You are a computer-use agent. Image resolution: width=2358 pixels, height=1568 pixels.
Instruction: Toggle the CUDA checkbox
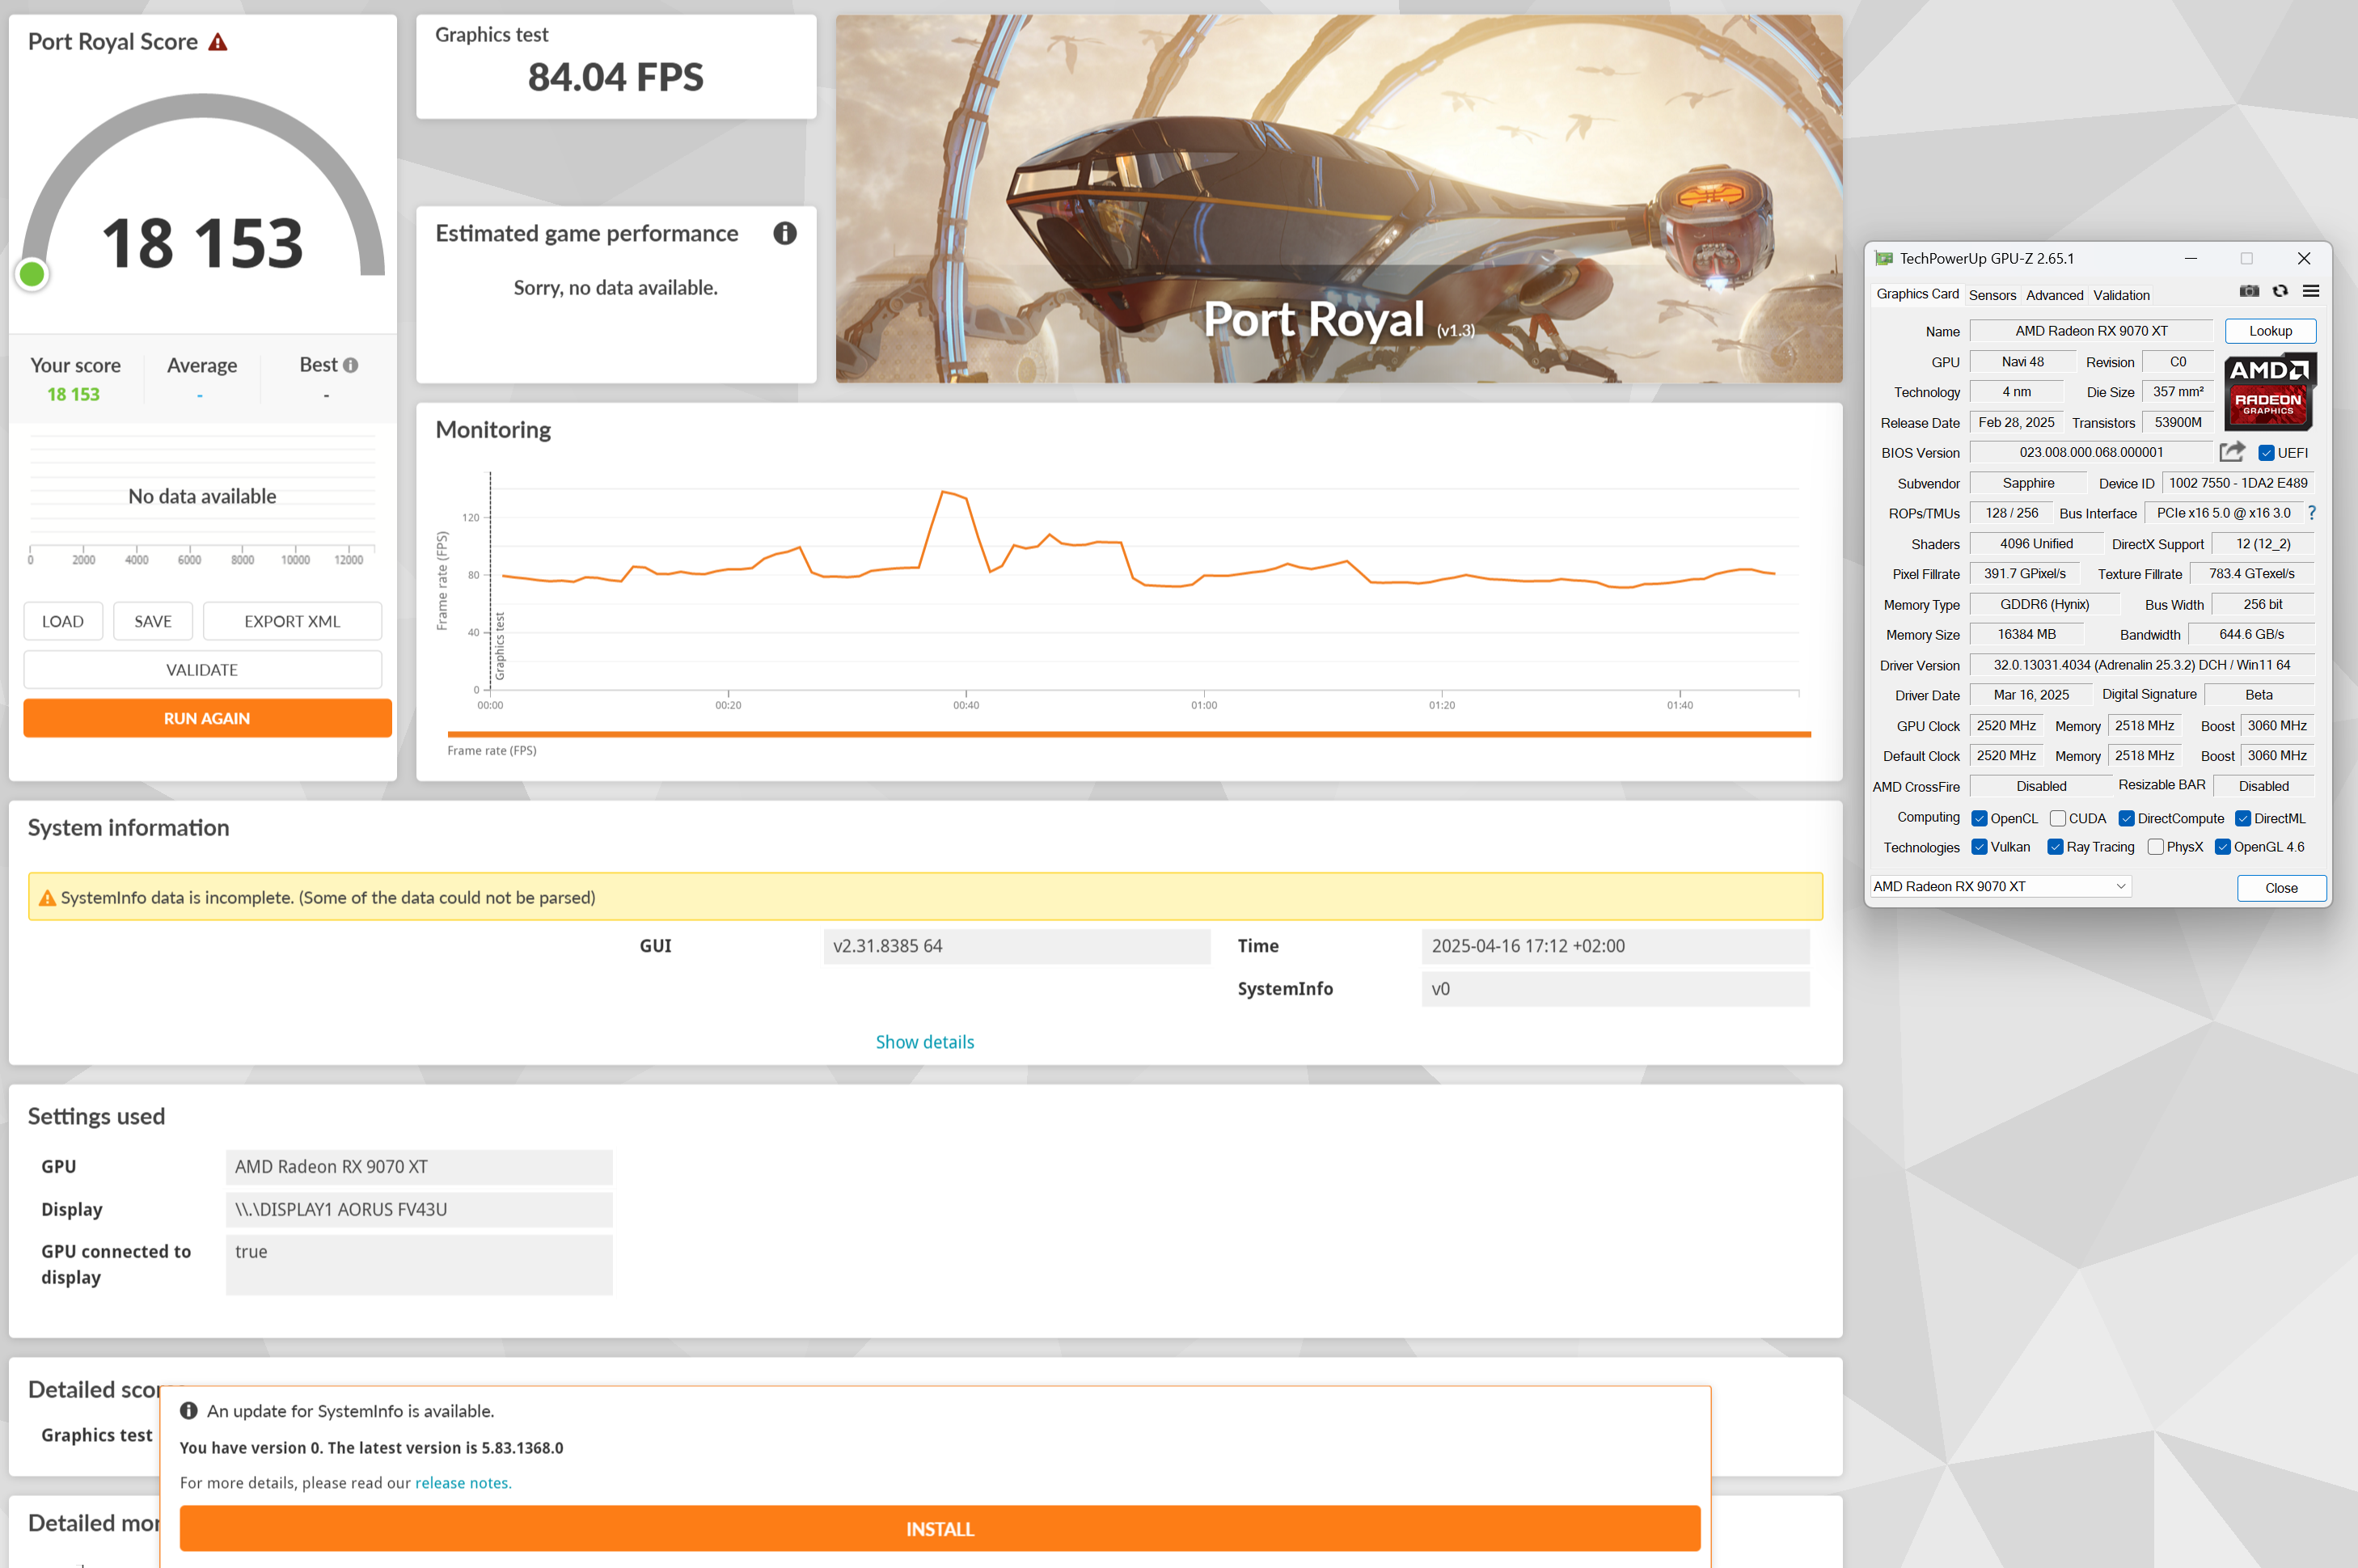coord(2058,818)
